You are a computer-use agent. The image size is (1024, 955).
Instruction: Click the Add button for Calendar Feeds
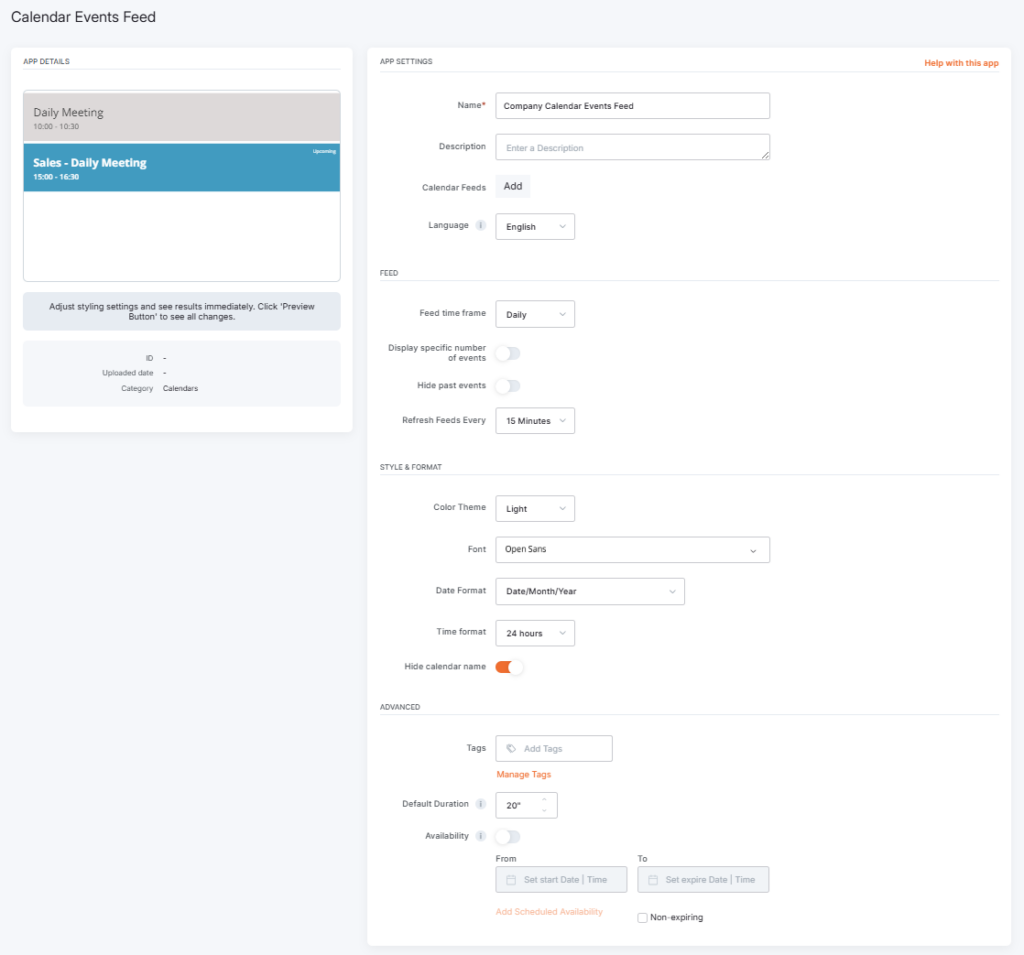512,186
